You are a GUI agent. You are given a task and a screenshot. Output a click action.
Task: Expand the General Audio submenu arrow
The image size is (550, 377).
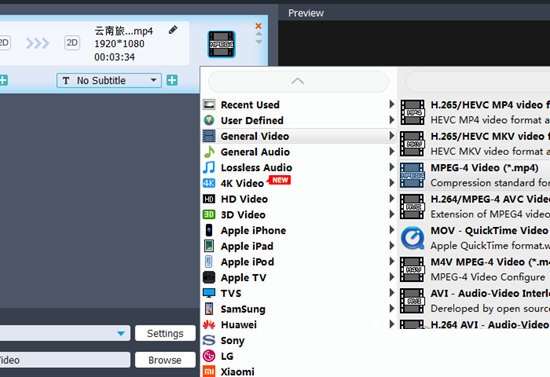coord(391,151)
